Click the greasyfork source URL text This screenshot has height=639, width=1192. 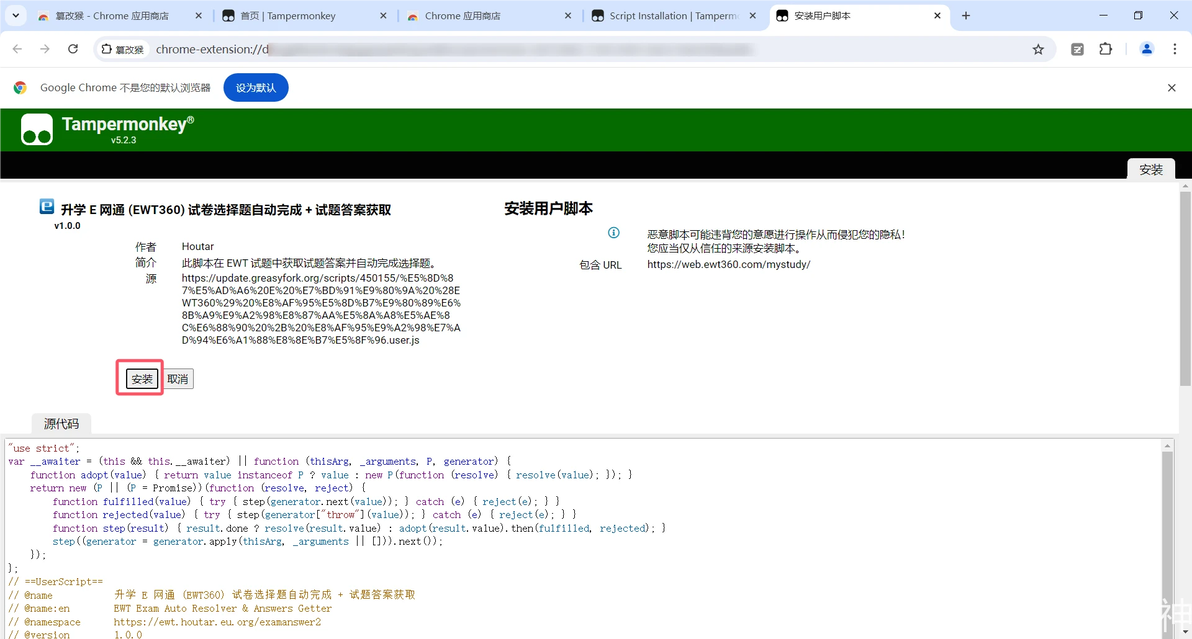pos(321,309)
